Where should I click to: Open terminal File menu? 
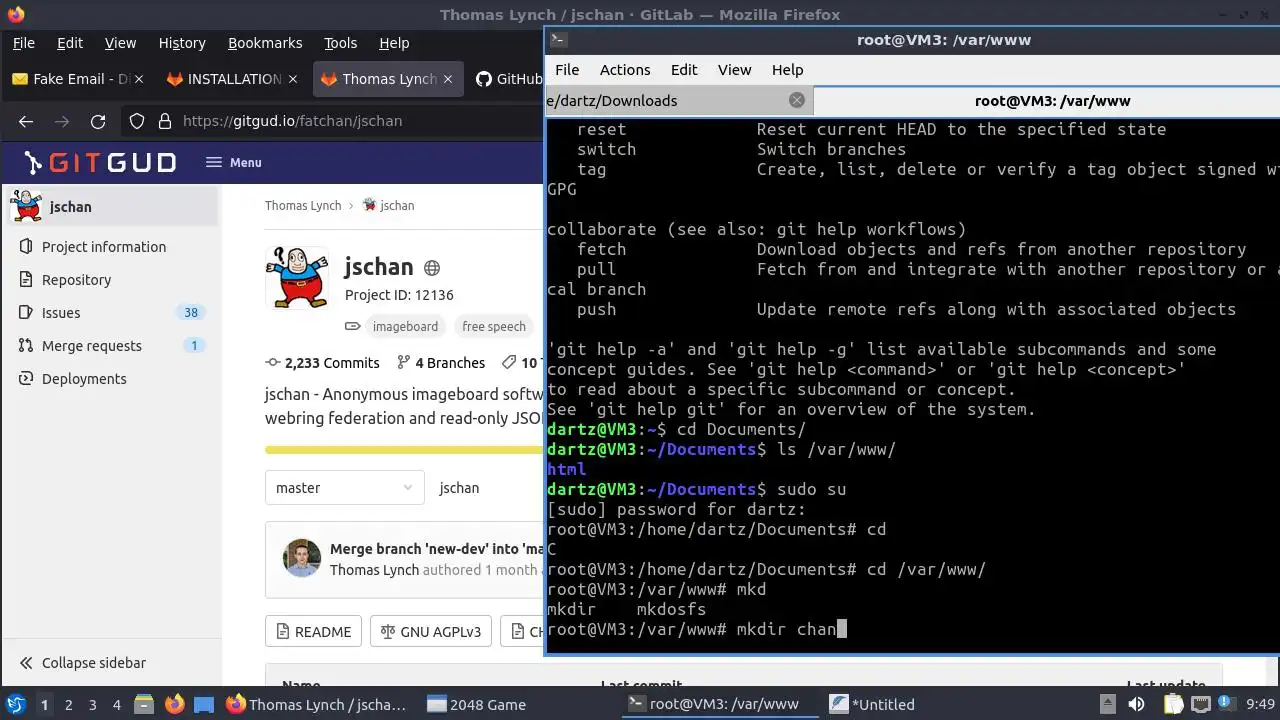tap(567, 70)
